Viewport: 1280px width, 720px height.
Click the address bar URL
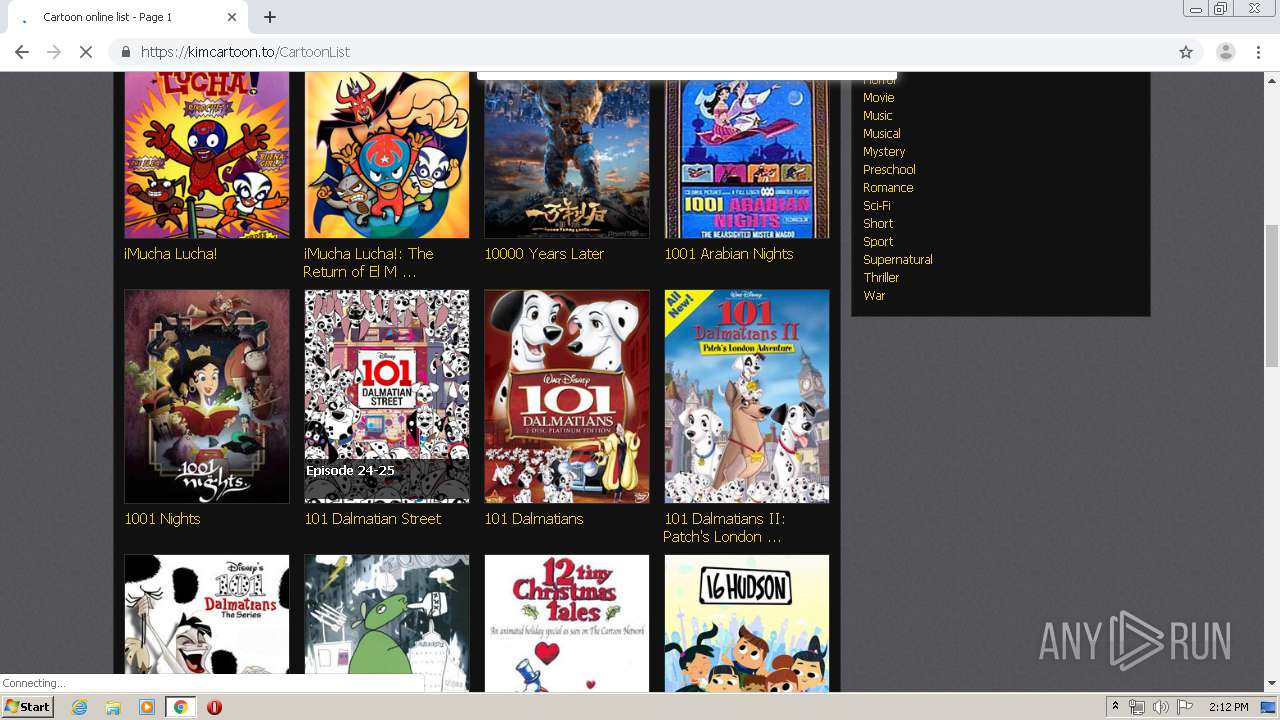[245, 52]
